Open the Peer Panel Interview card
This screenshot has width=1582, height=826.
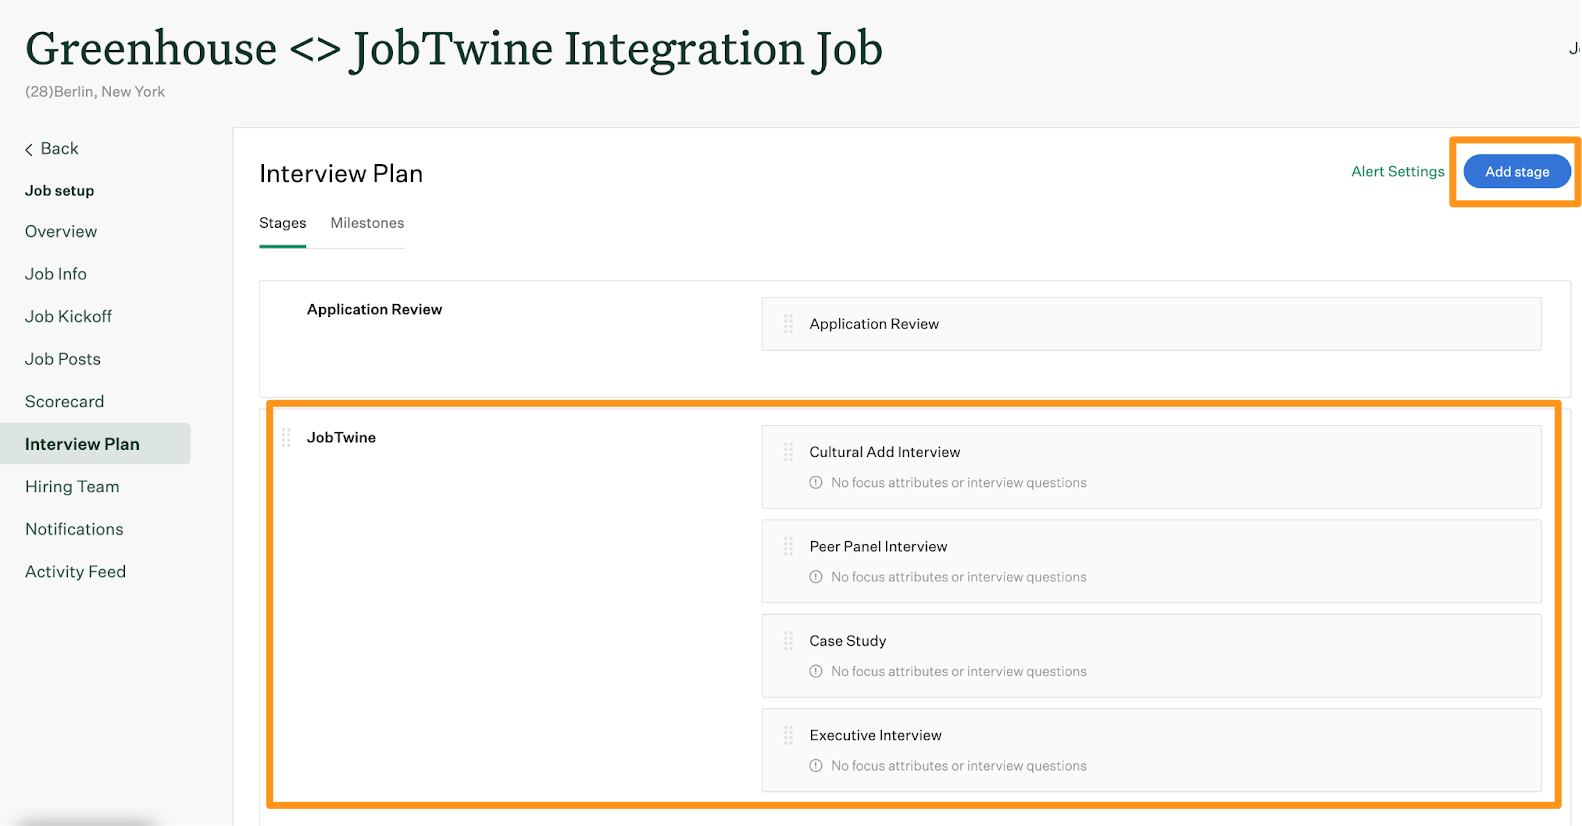[1151, 561]
